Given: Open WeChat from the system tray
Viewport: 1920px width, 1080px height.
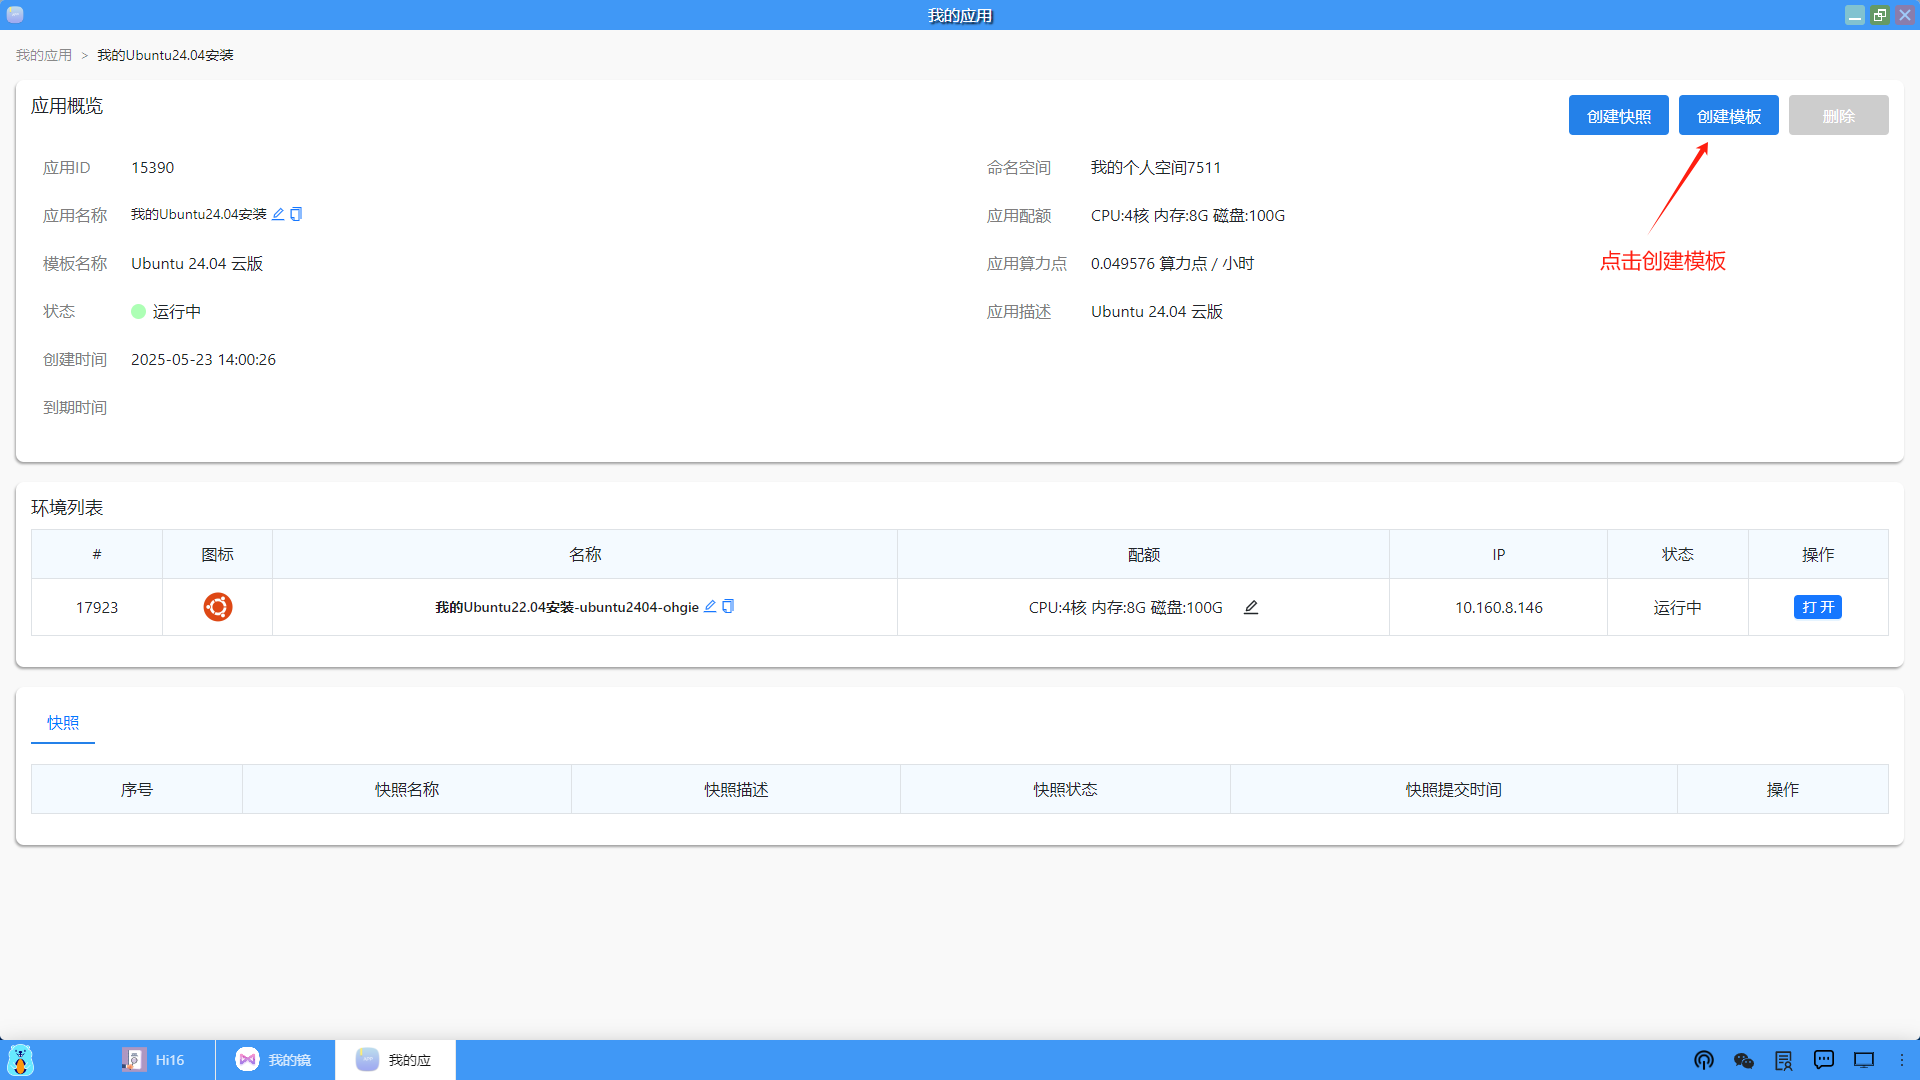Looking at the screenshot, I should click(x=1743, y=1060).
